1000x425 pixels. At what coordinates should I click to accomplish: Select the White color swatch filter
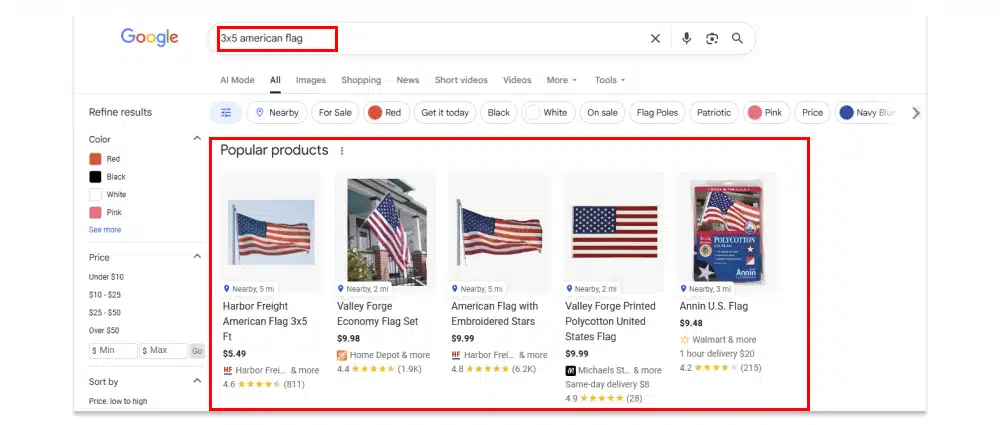(96, 195)
